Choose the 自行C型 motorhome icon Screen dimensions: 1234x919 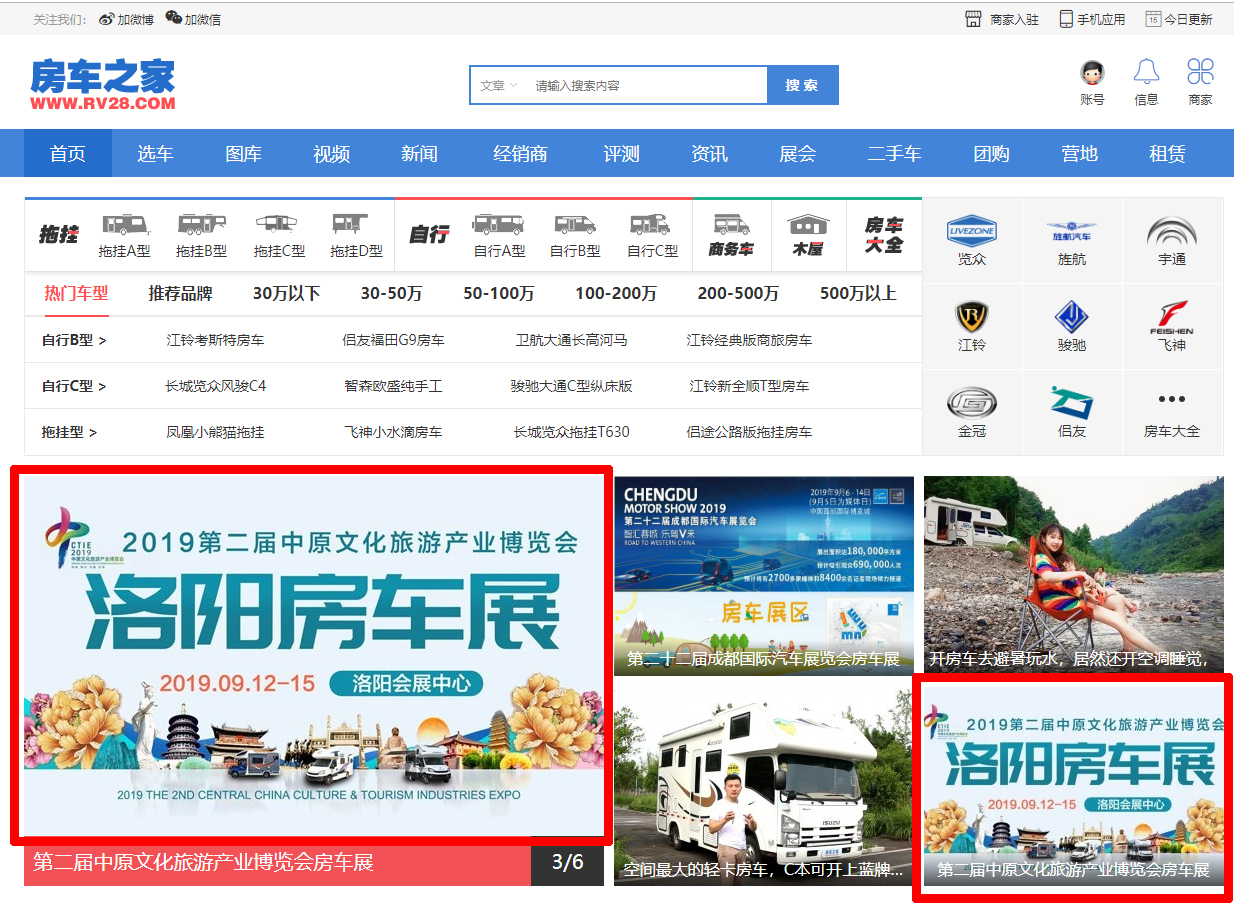pos(652,225)
